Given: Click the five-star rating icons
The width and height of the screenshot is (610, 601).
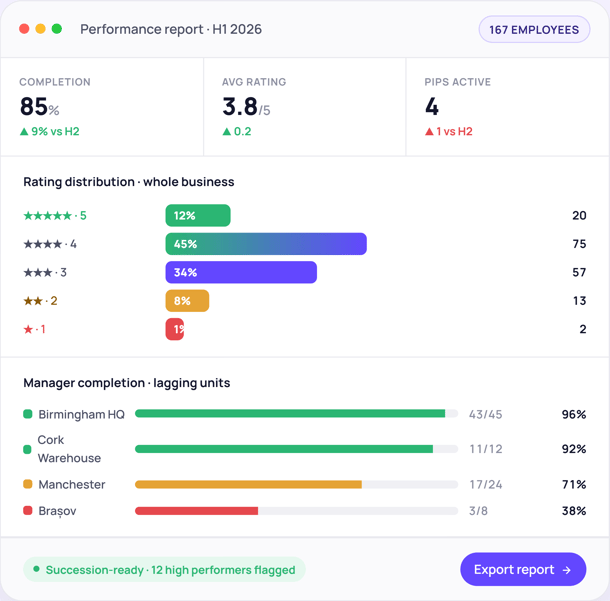Looking at the screenshot, I should click(x=48, y=216).
